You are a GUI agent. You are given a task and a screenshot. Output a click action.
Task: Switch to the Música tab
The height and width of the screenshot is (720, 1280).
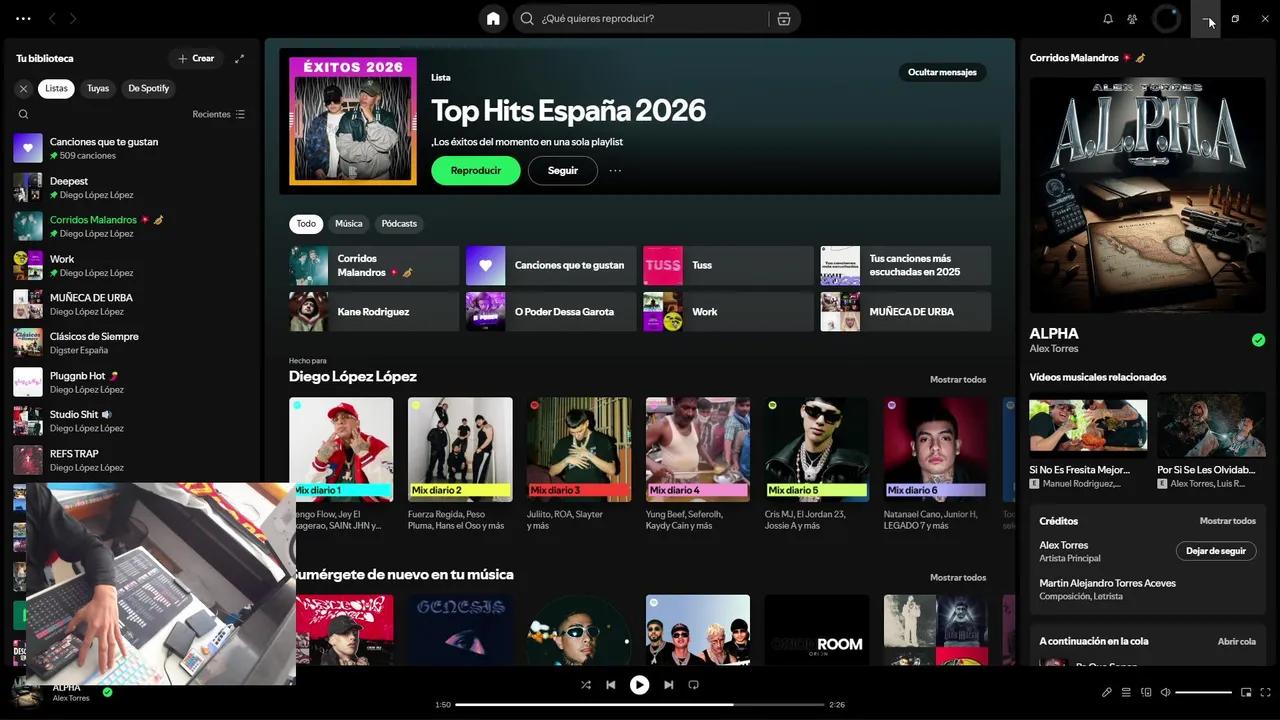(x=349, y=223)
